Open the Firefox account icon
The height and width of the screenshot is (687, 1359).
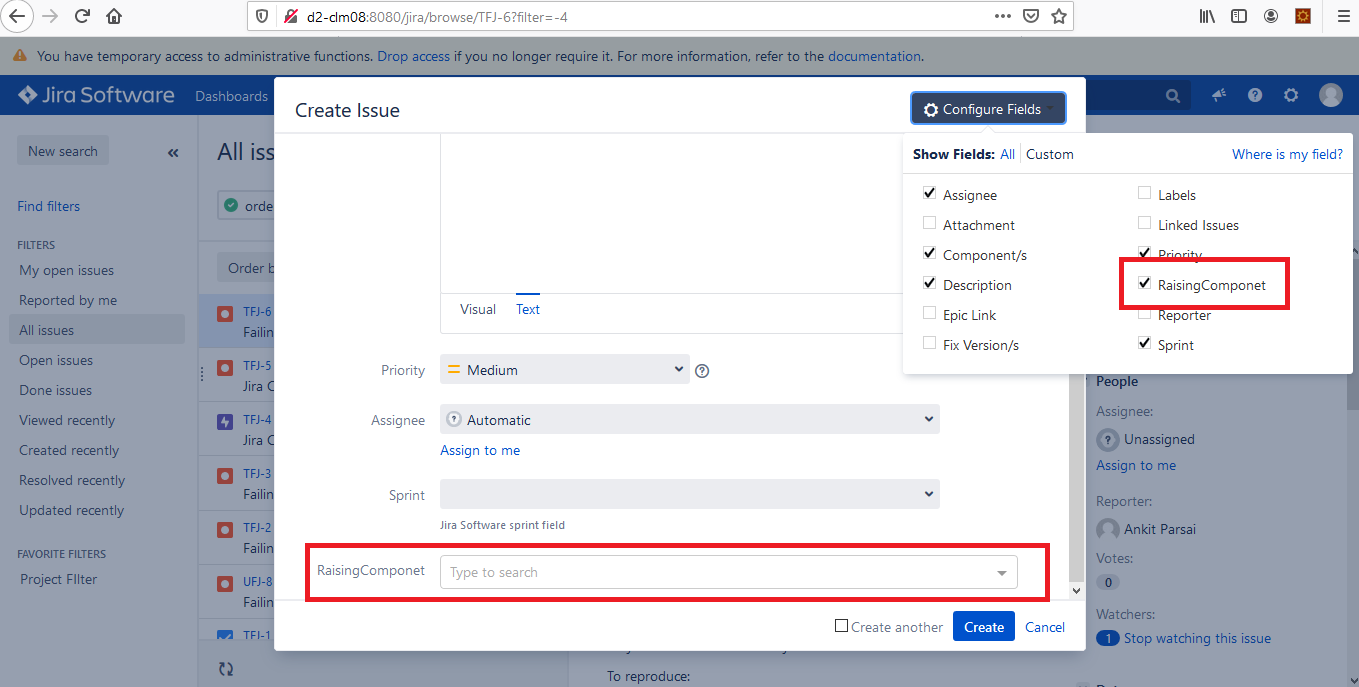[x=1271, y=16]
